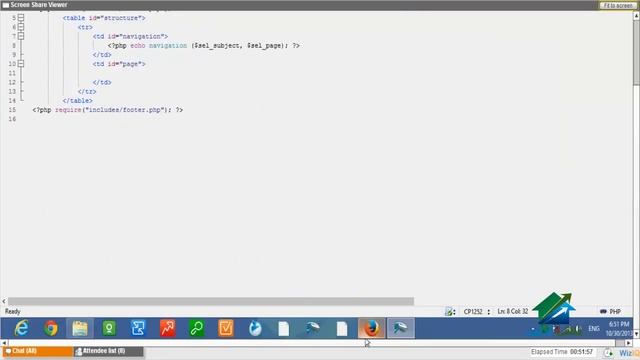Open the Chat (All) tab
The width and height of the screenshot is (640, 360).
pyautogui.click(x=37, y=351)
